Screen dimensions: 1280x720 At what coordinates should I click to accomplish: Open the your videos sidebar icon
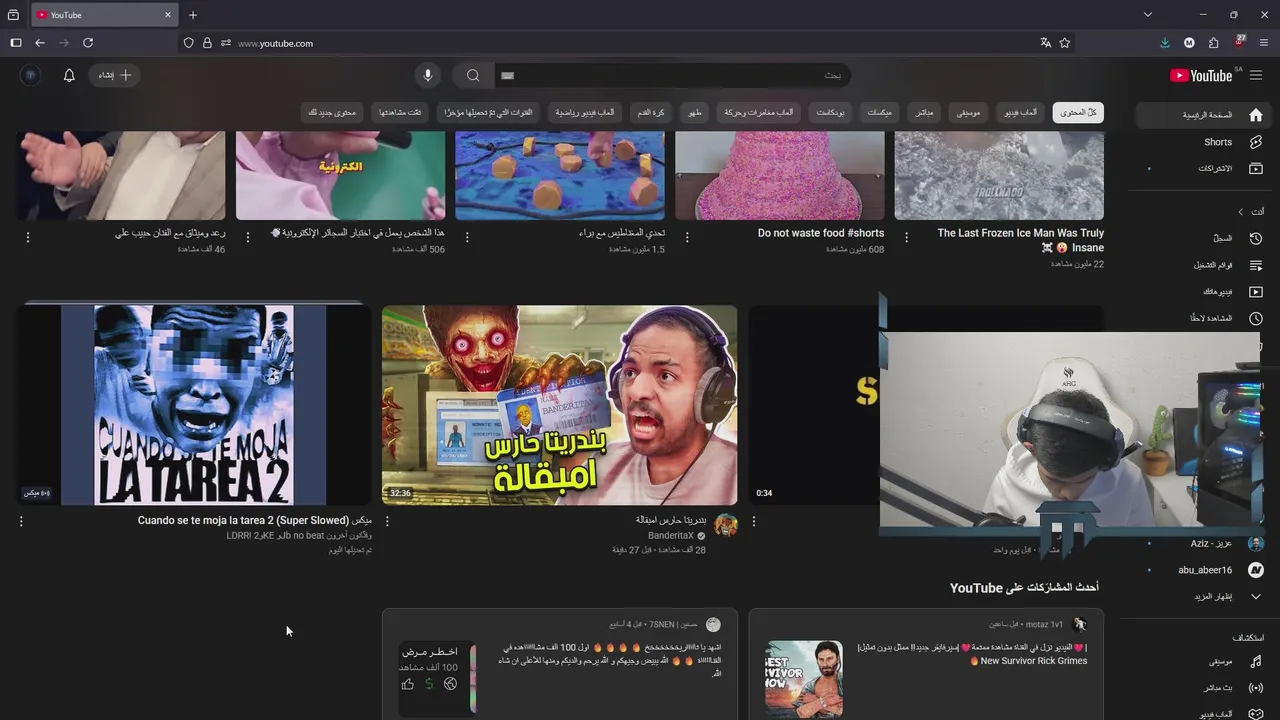1256,291
